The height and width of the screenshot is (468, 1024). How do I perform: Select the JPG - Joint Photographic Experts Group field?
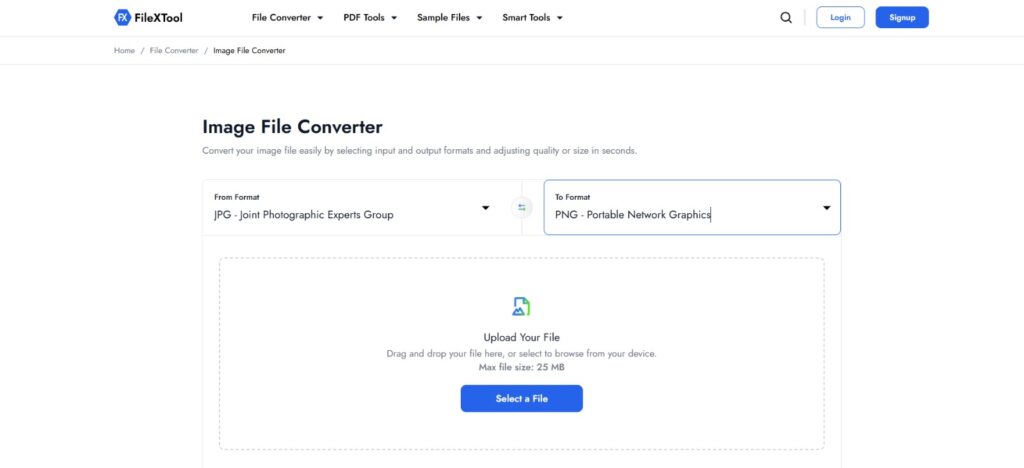pos(304,214)
